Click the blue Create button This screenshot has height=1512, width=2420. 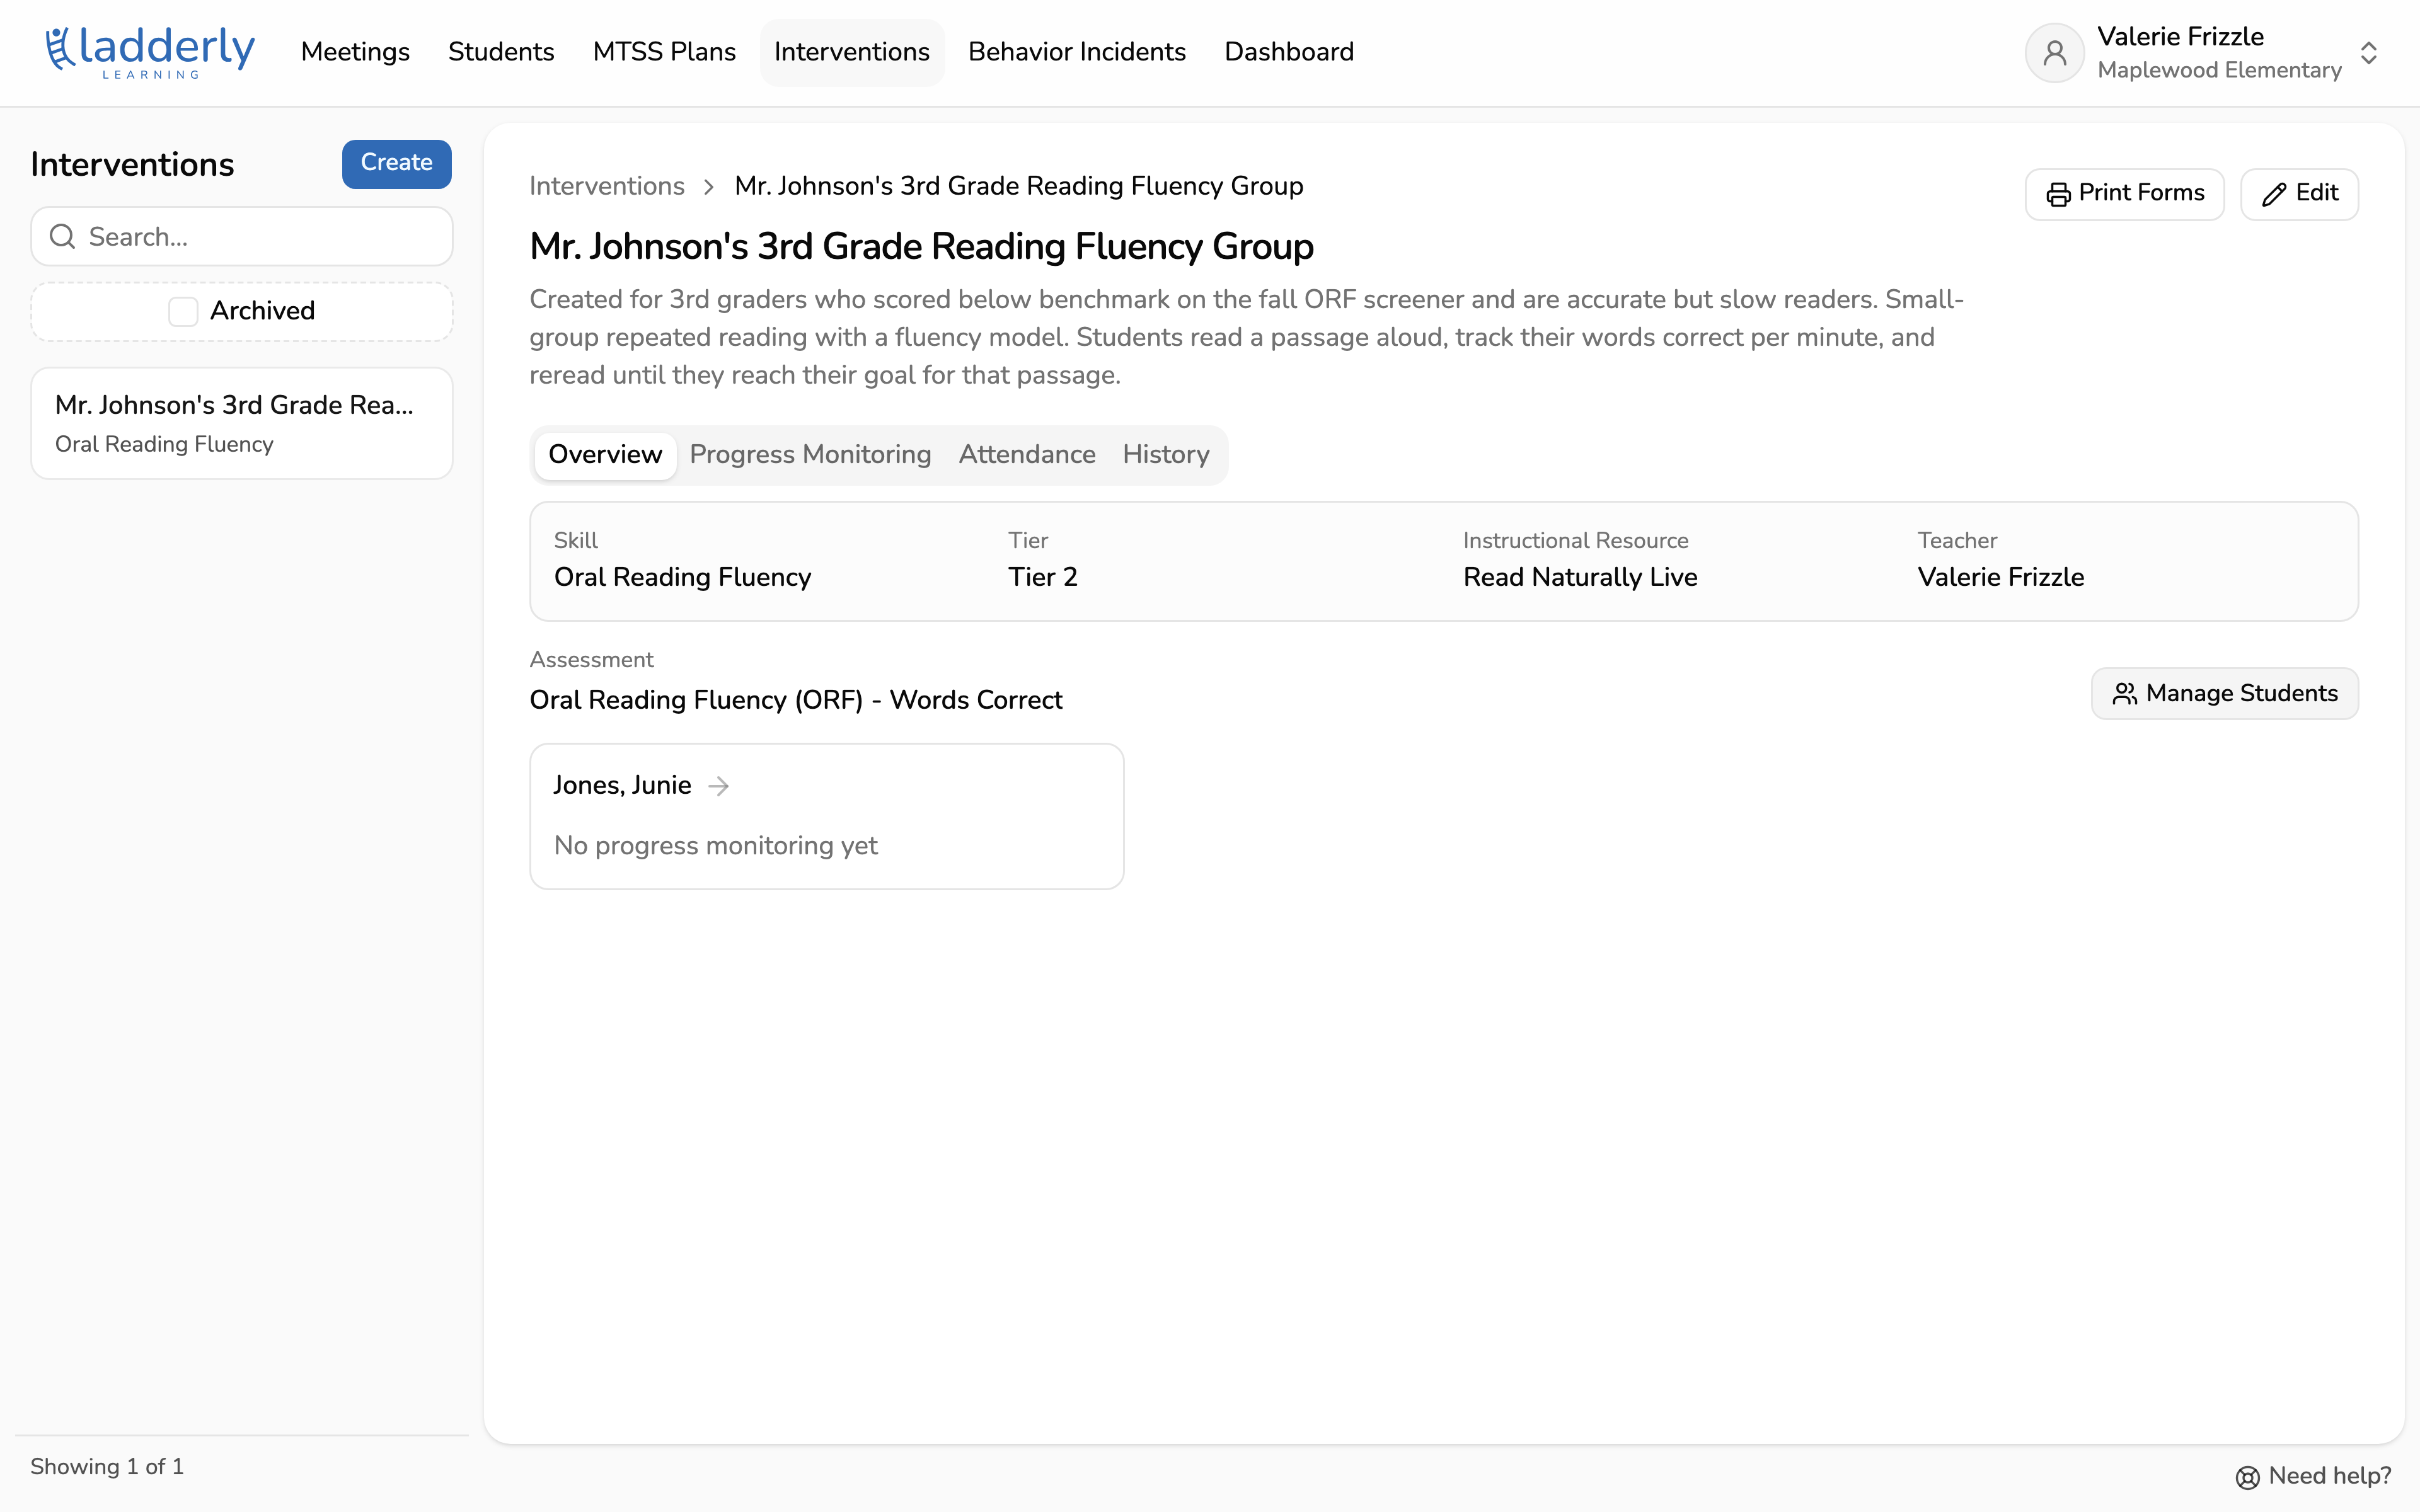397,163
